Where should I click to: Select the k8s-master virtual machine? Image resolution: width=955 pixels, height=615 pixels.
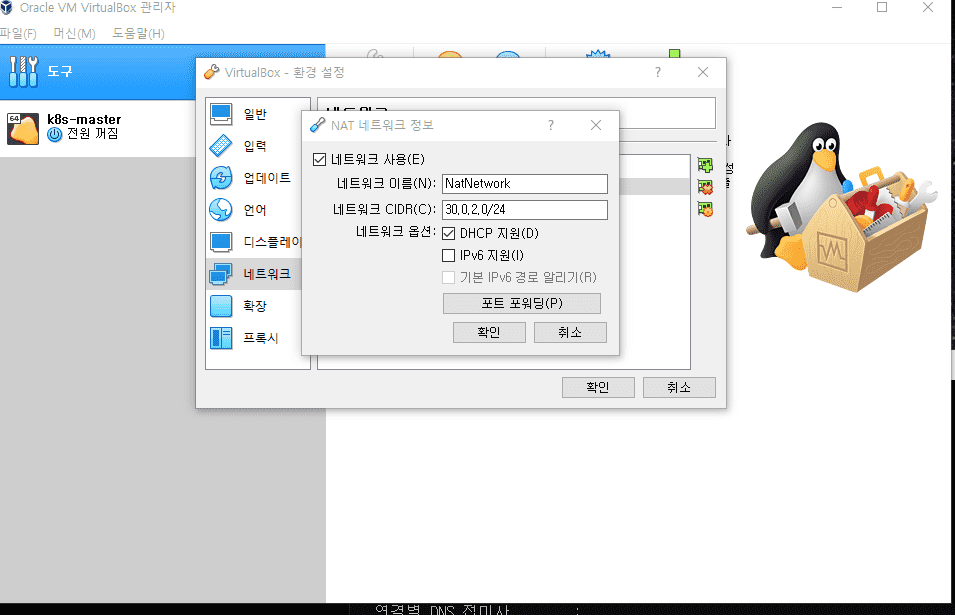97,128
